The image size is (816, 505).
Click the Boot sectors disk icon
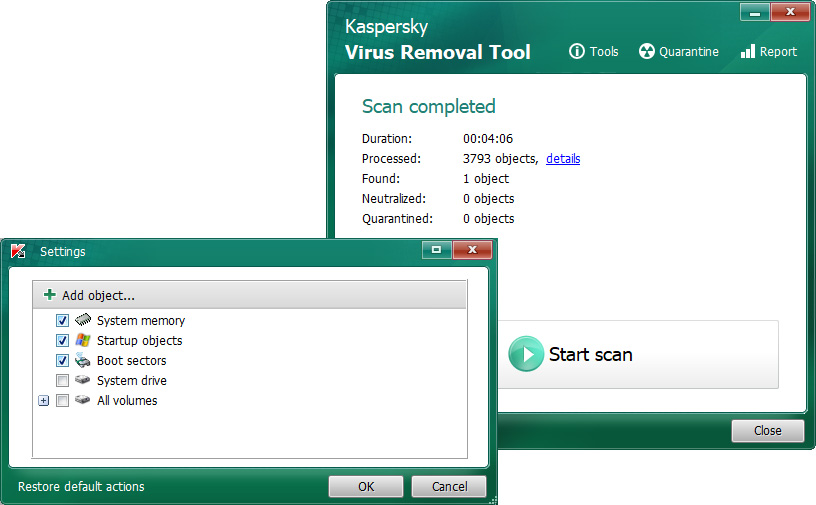(x=82, y=360)
